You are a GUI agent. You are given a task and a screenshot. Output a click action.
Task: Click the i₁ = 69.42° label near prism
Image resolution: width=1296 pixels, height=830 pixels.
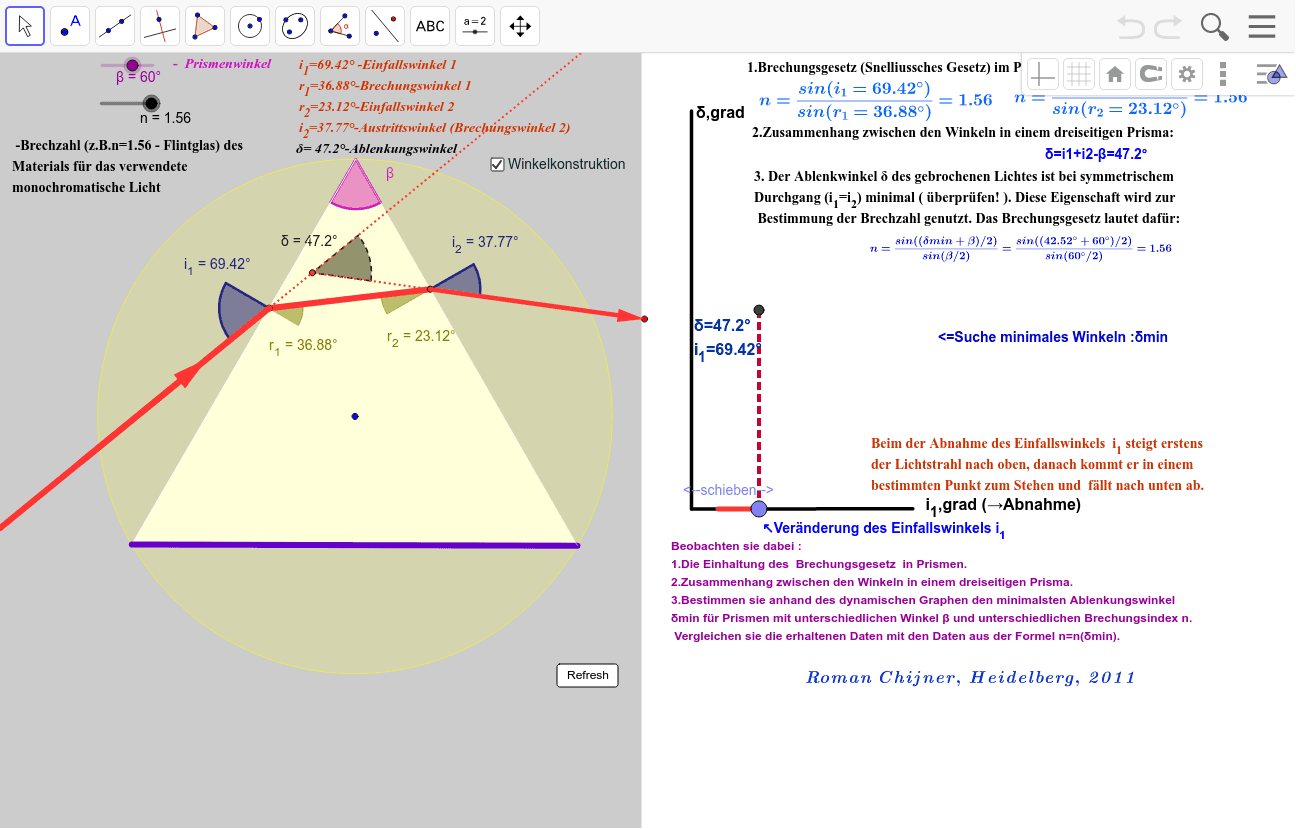(217, 264)
